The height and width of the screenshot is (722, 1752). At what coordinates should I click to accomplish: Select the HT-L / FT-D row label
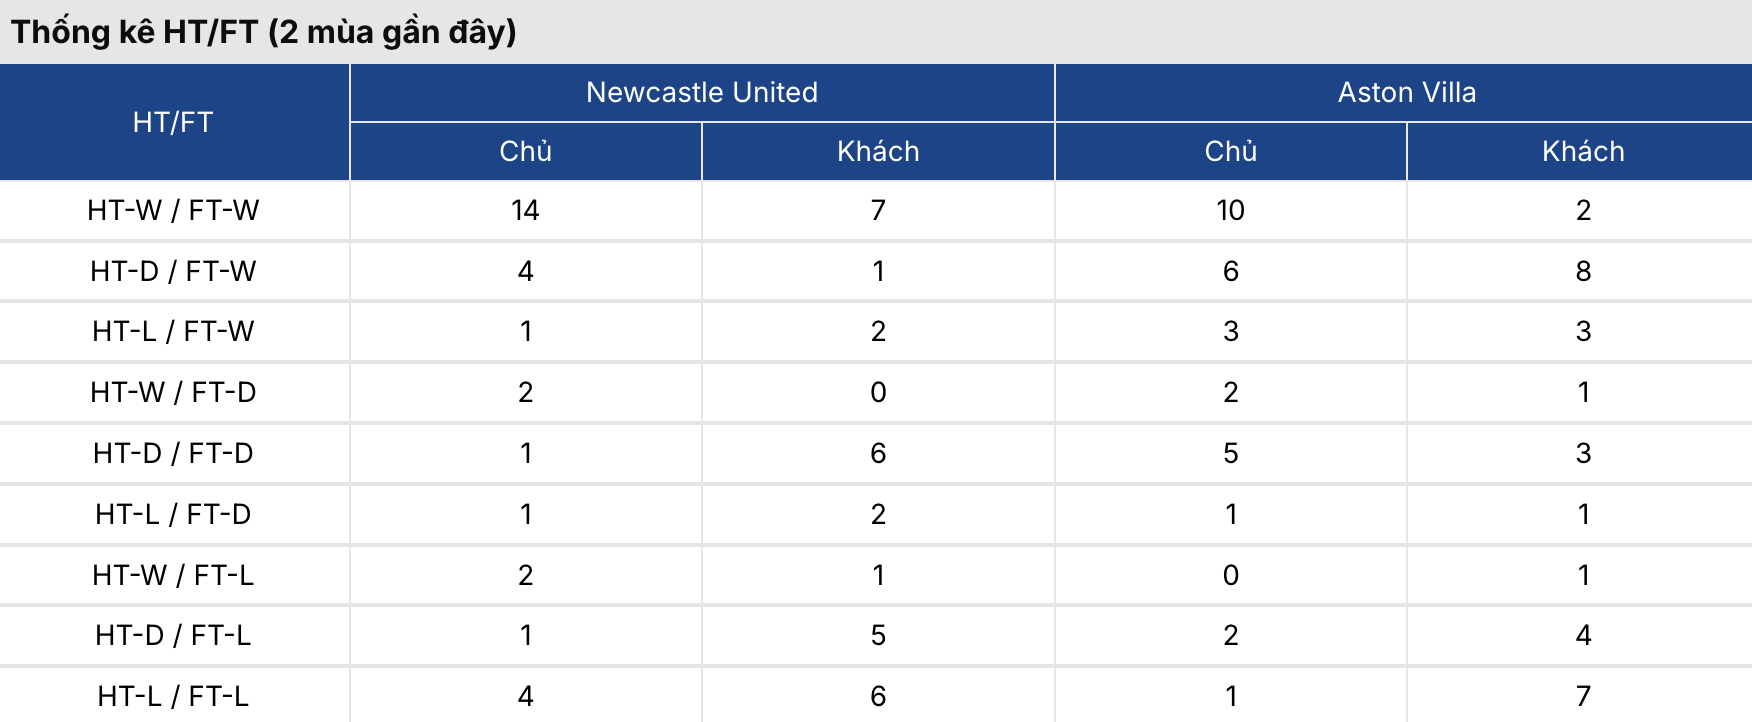(x=173, y=514)
